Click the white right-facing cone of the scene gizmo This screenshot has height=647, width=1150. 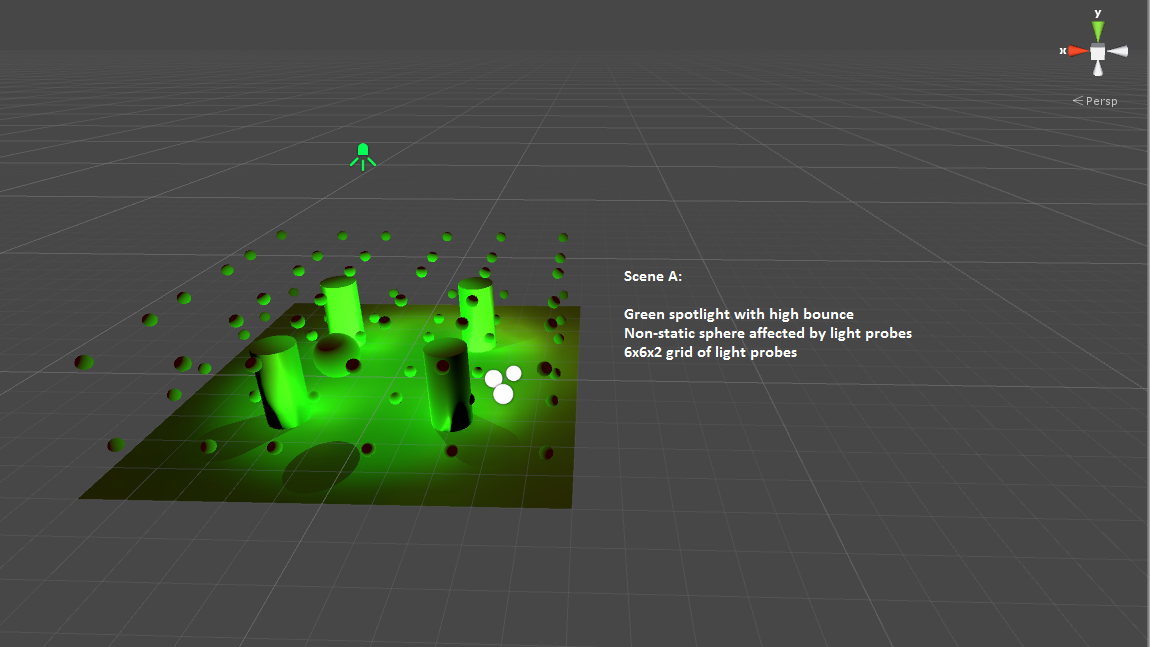coord(1123,50)
